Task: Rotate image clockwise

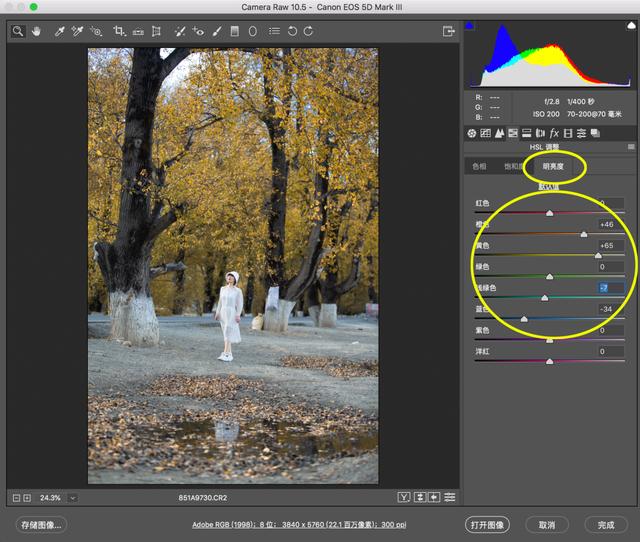Action: 308,31
